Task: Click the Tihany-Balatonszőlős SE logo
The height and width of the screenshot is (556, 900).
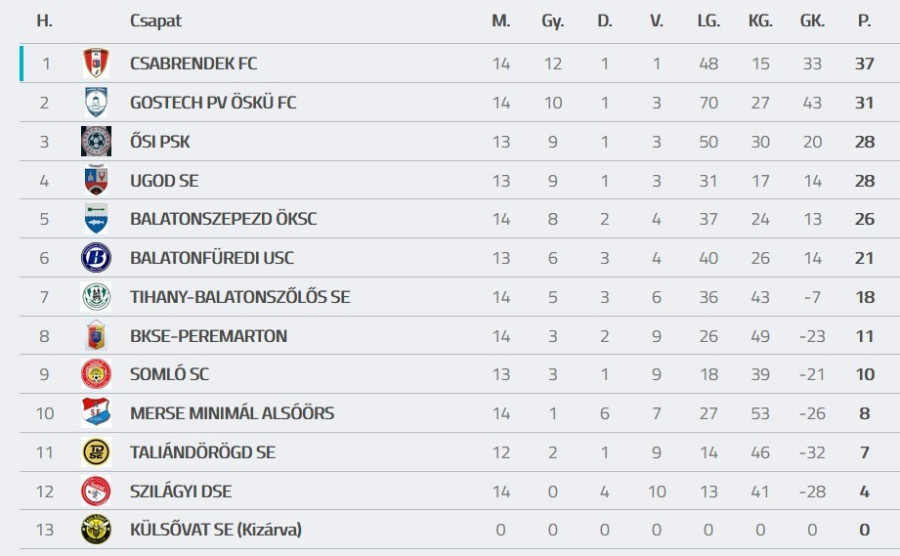Action: click(96, 297)
